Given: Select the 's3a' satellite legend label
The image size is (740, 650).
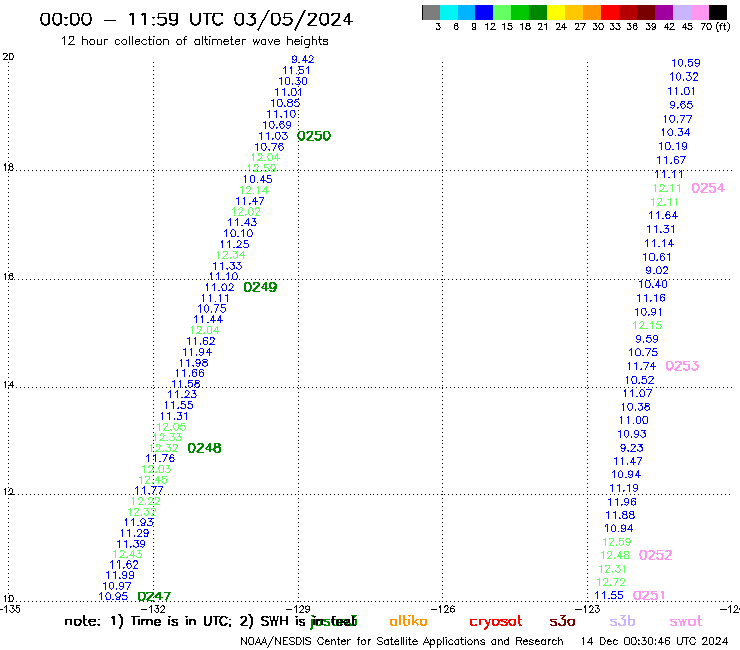Looking at the screenshot, I should coord(562,621).
